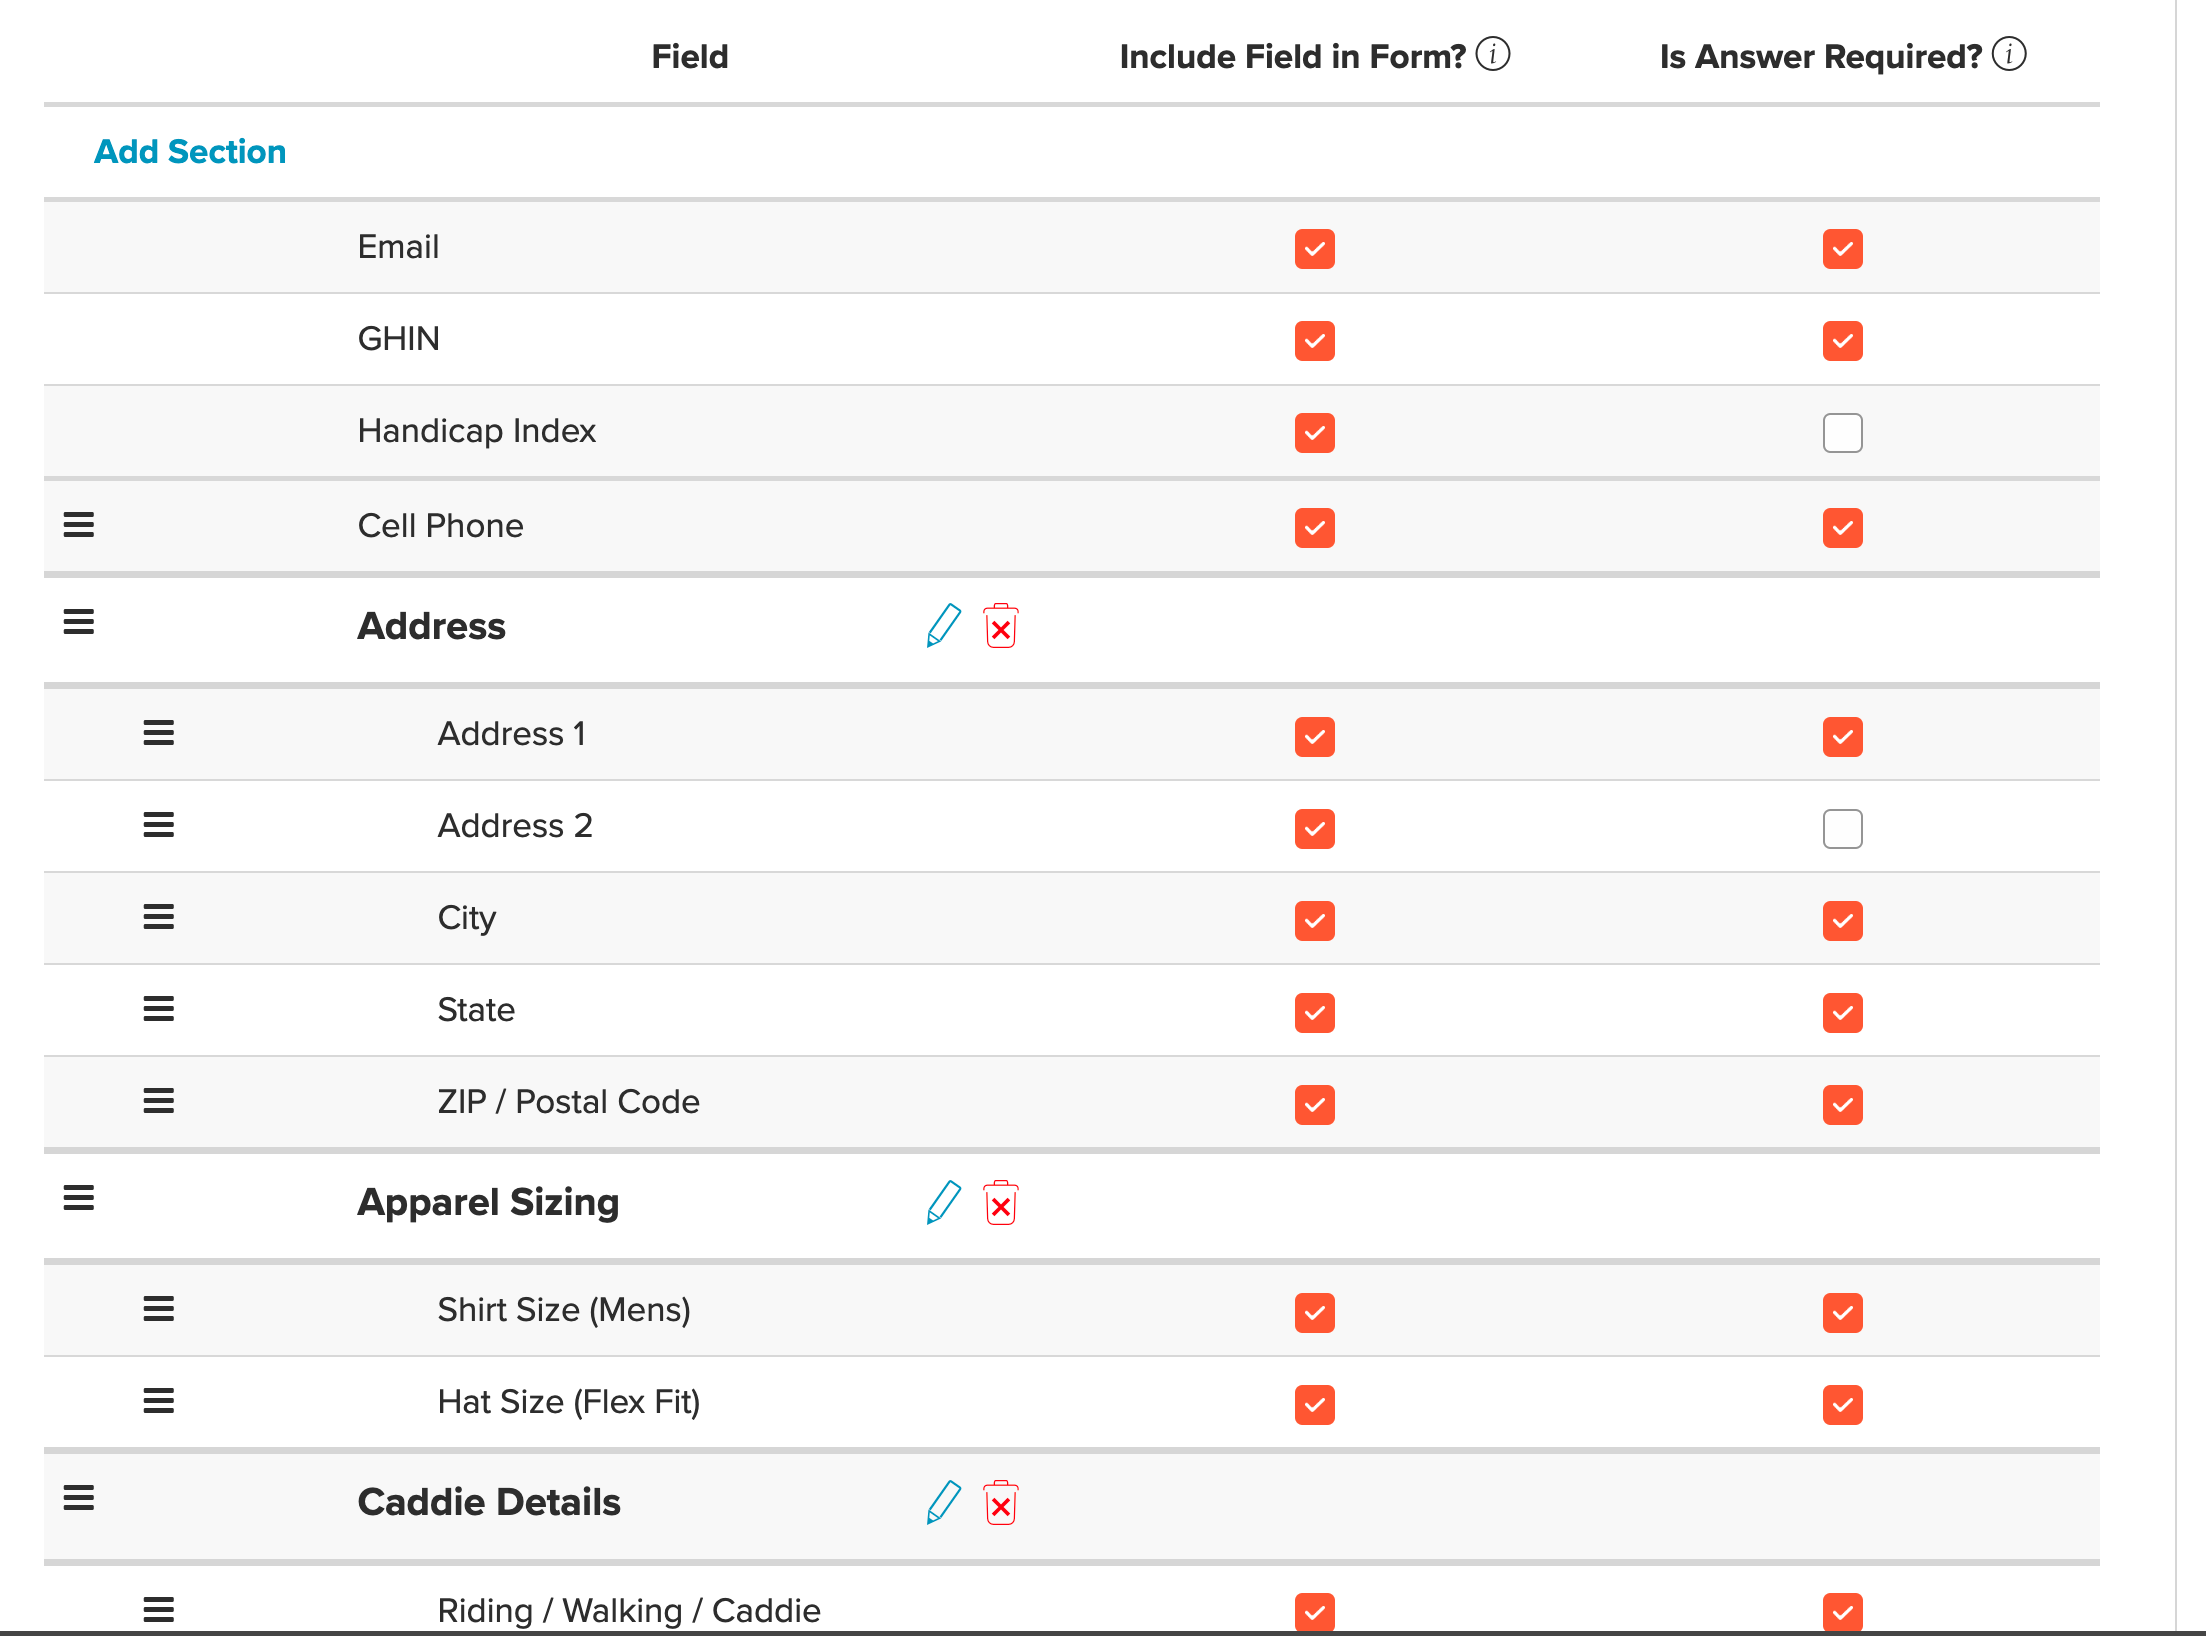Viewport: 2206px width, 1636px height.
Task: Edit the Apparel Sizing section name
Action: tap(943, 1202)
